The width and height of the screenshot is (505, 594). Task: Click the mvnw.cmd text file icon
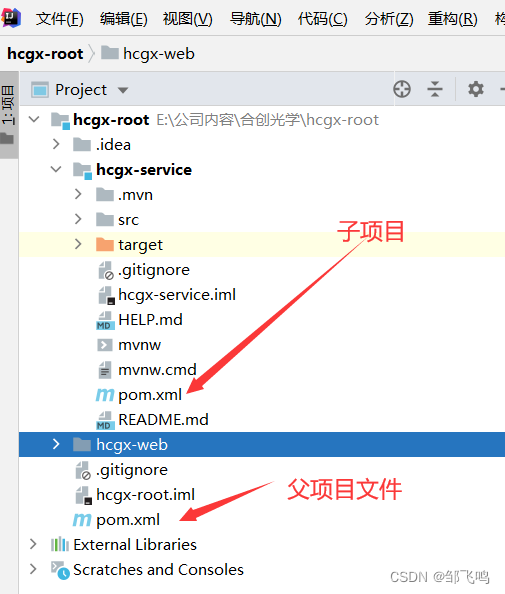[105, 370]
